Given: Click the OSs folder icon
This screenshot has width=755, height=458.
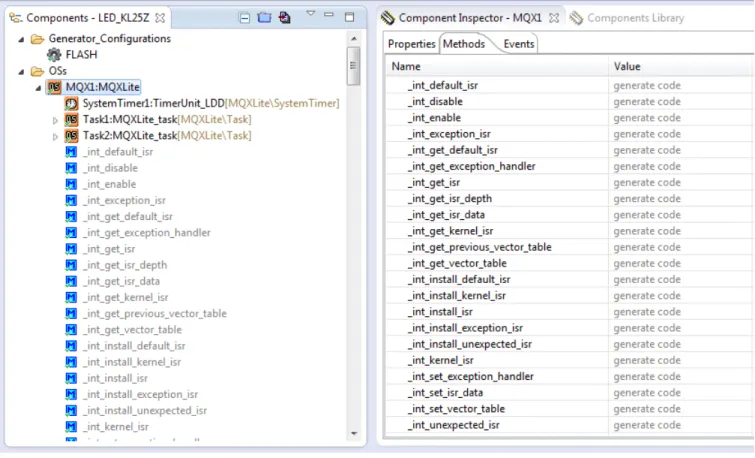Looking at the screenshot, I should (x=37, y=71).
